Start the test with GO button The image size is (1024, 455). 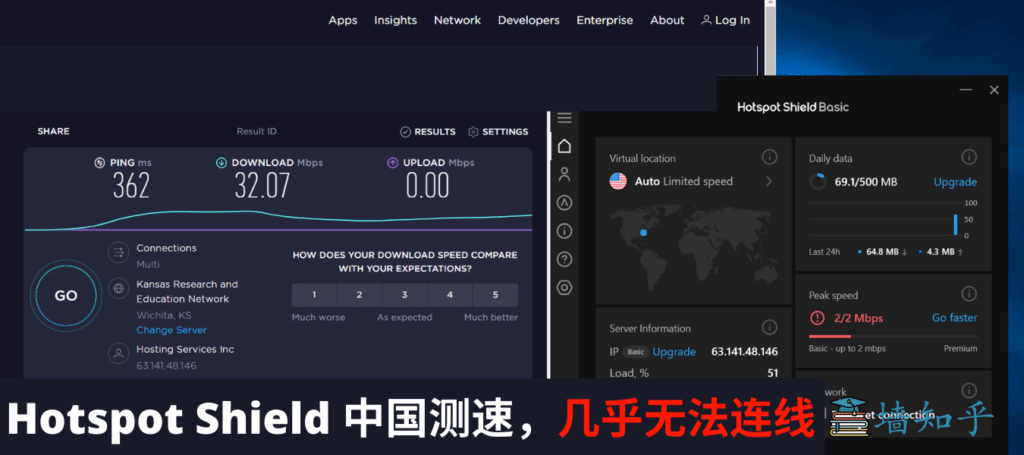pos(66,296)
